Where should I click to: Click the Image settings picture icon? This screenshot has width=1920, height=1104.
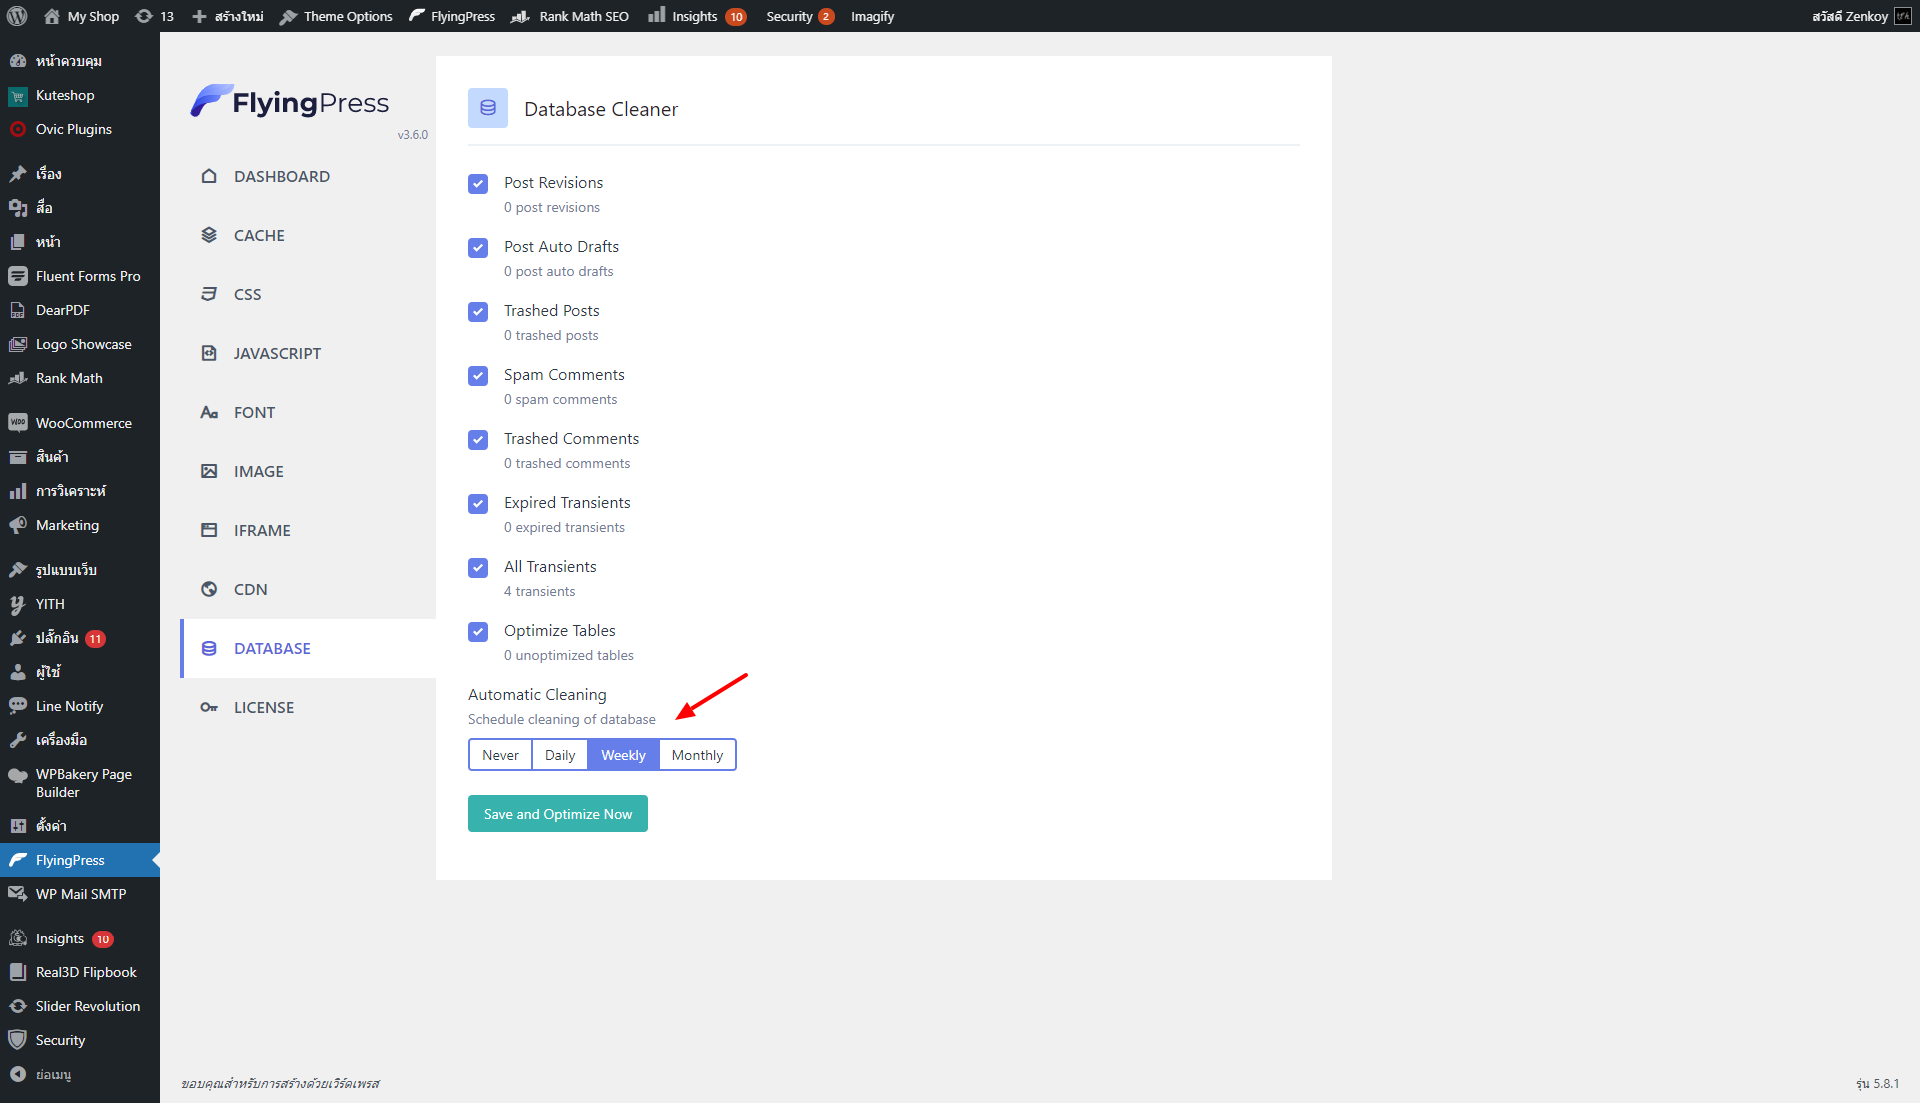click(x=209, y=471)
